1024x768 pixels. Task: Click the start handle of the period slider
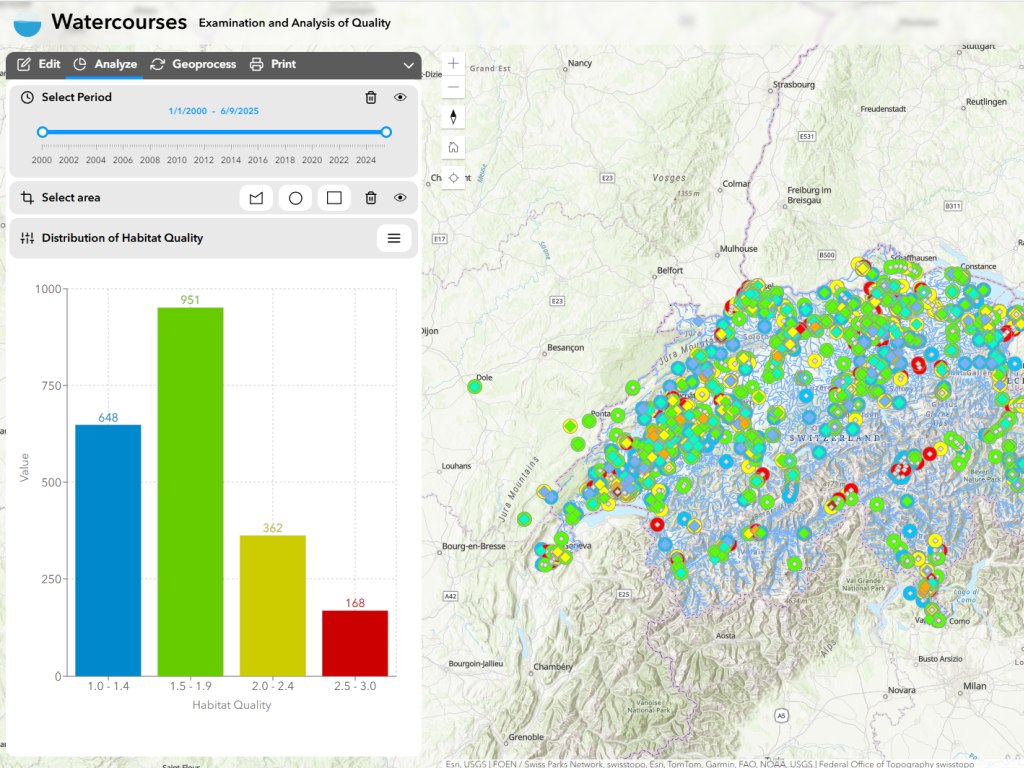tap(42, 132)
